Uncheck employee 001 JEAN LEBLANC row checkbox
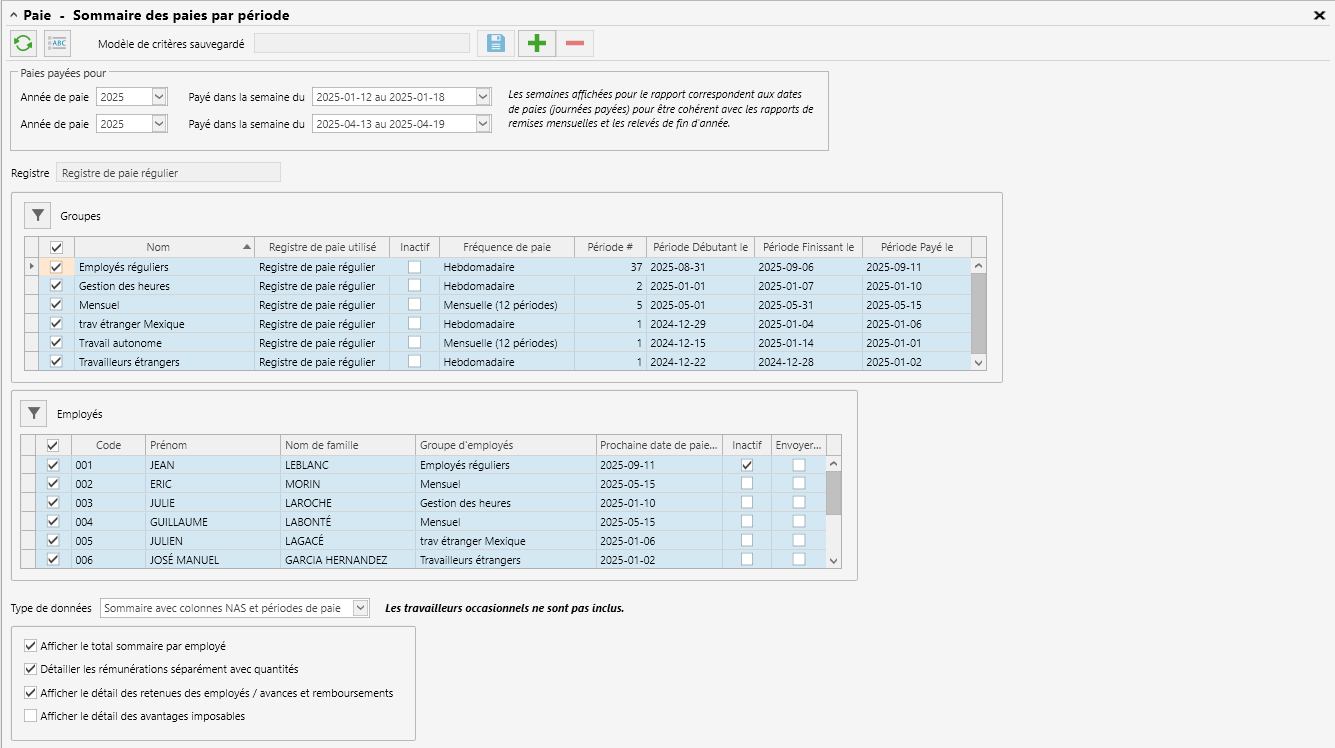Viewport: 1335px width, 748px height. 53,465
